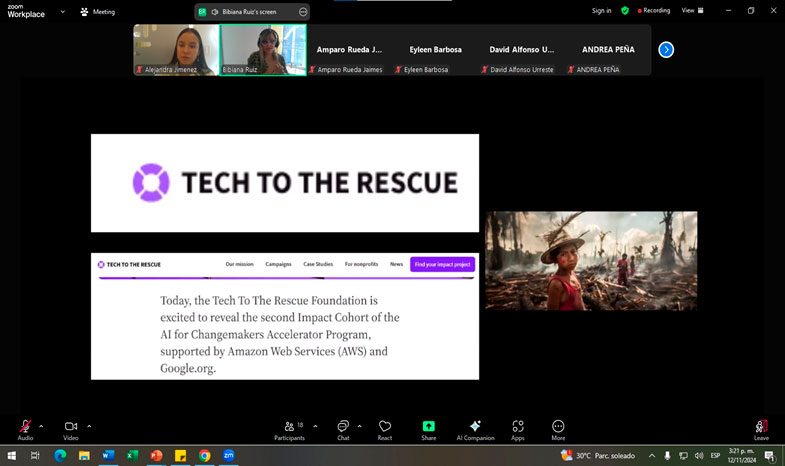Switch to the Meeting tab

(x=98, y=12)
